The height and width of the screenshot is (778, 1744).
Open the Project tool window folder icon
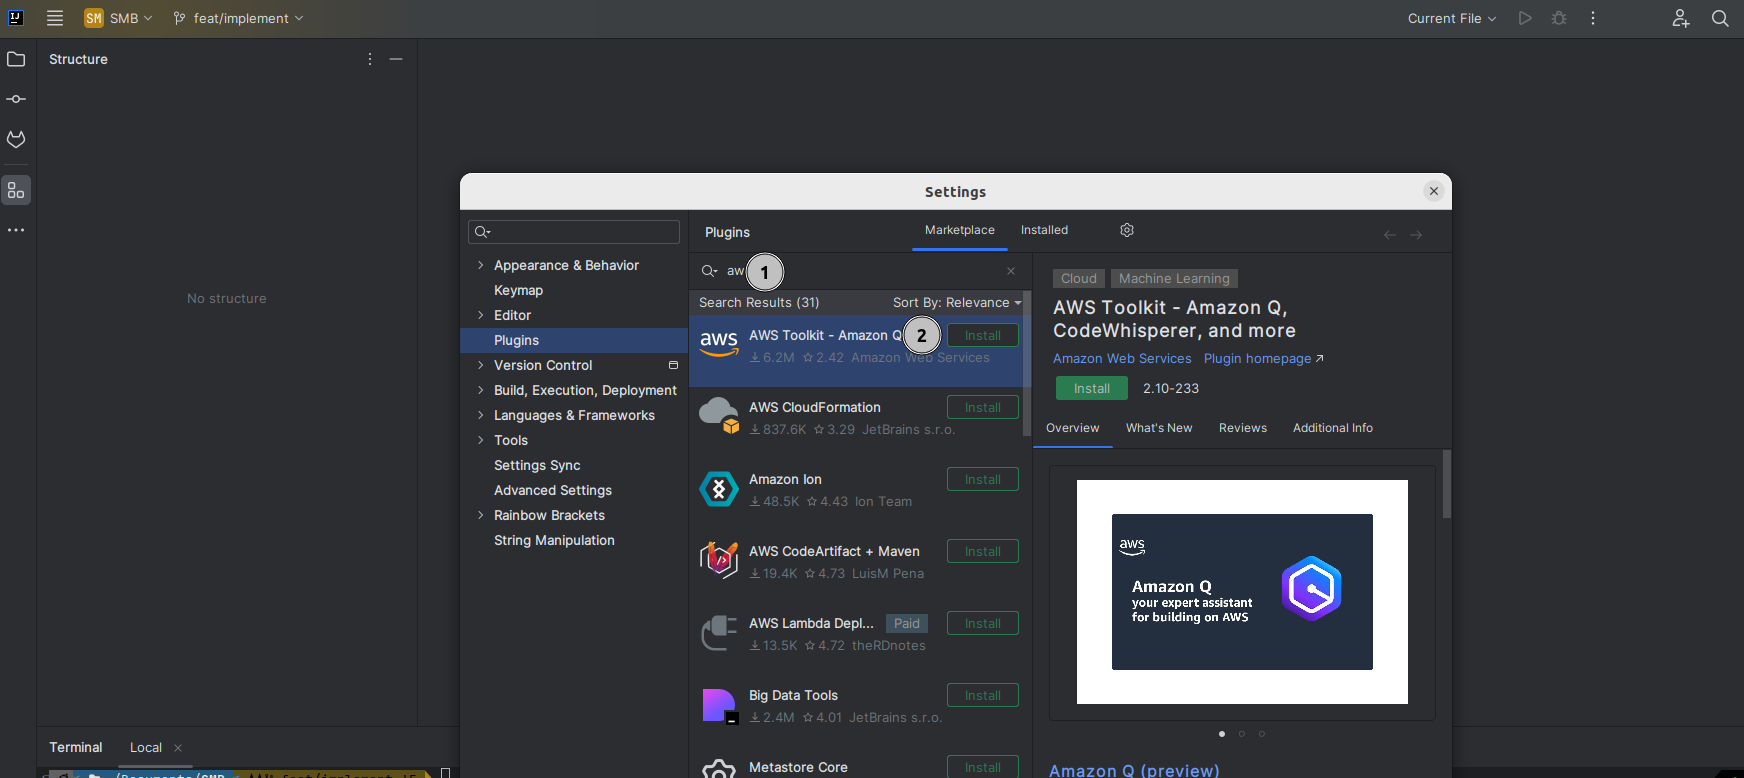point(16,59)
